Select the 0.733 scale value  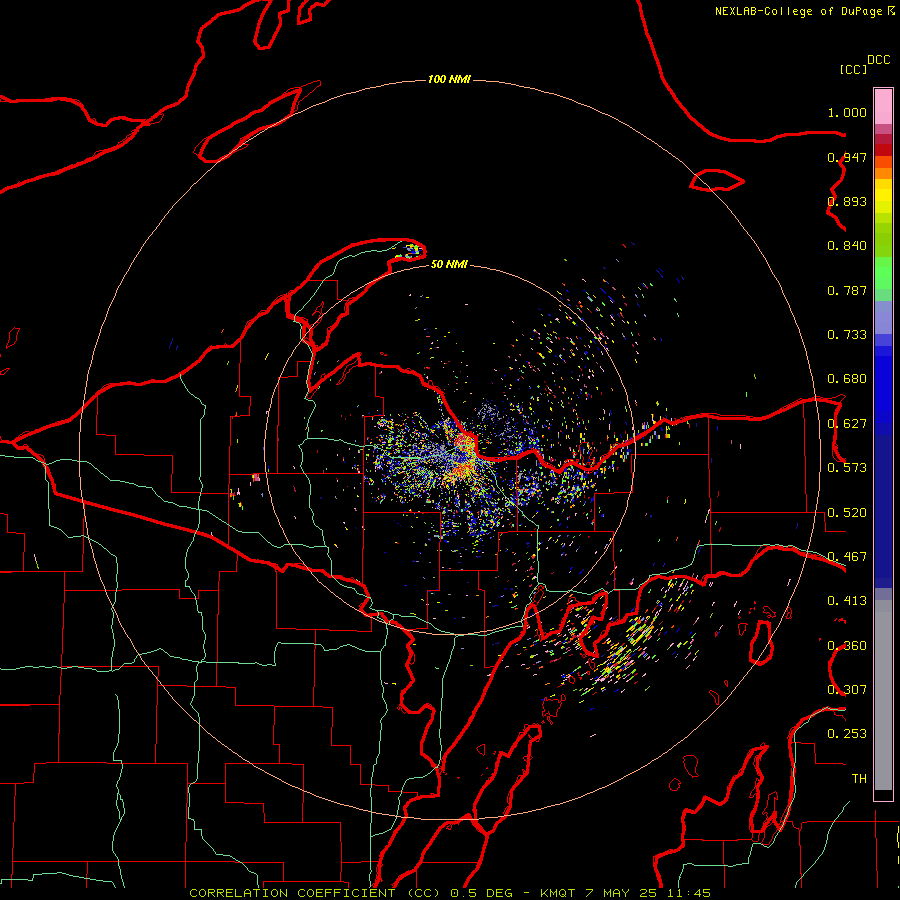click(x=847, y=335)
